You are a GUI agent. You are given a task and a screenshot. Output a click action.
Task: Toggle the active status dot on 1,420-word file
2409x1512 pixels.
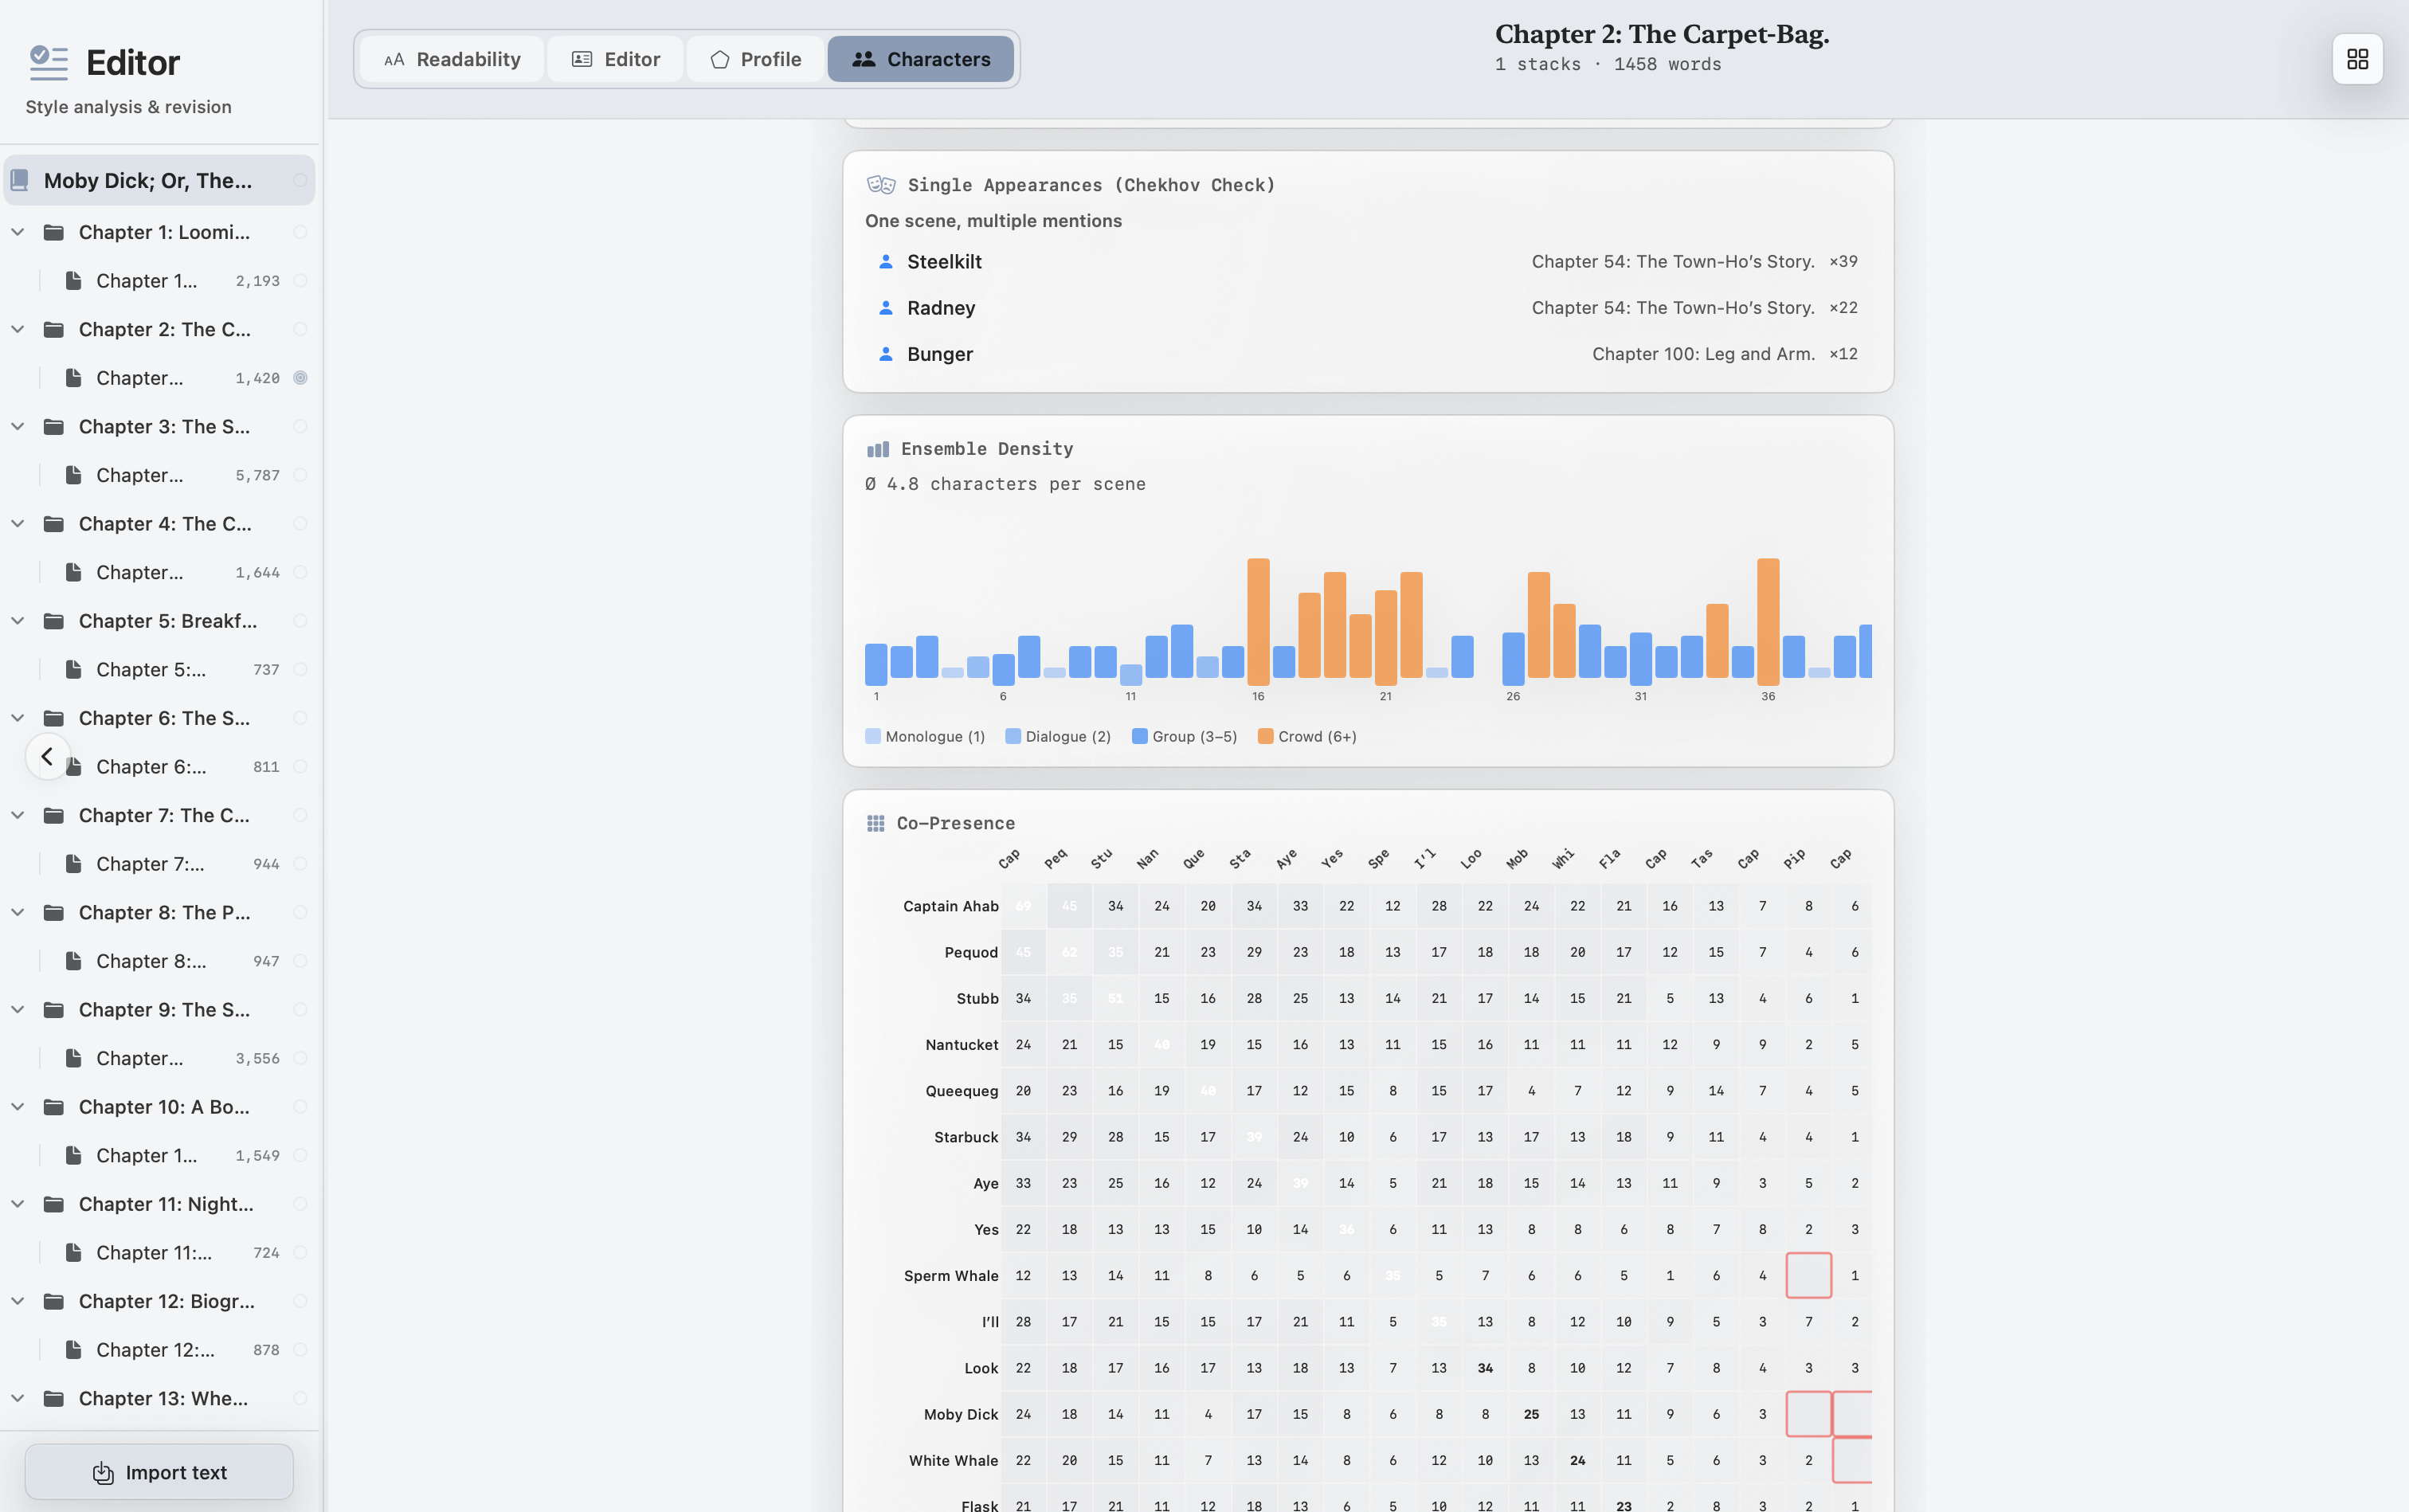pos(300,378)
